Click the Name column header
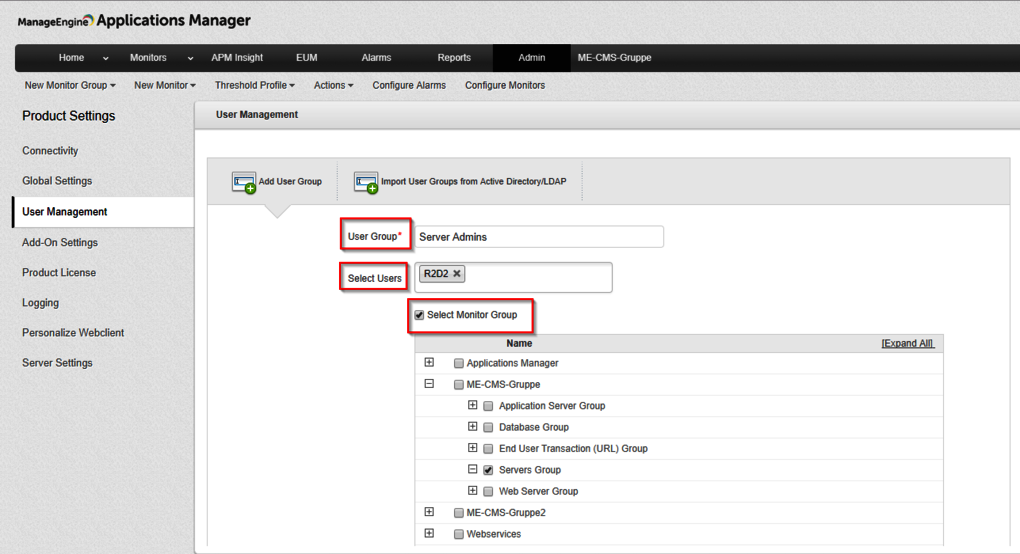The height and width of the screenshot is (554, 1020). 519,343
